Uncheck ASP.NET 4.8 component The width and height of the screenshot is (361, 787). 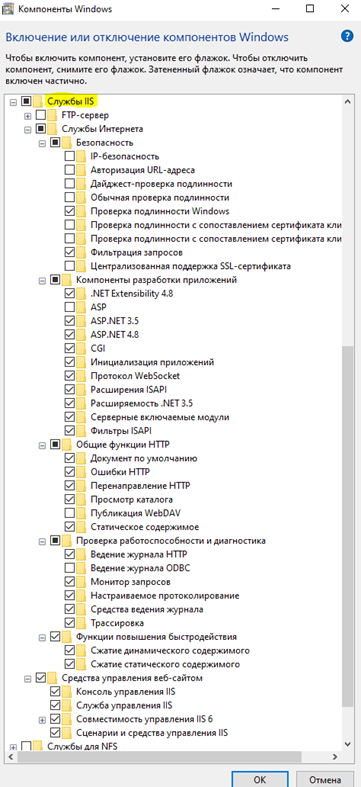pyautogui.click(x=70, y=334)
